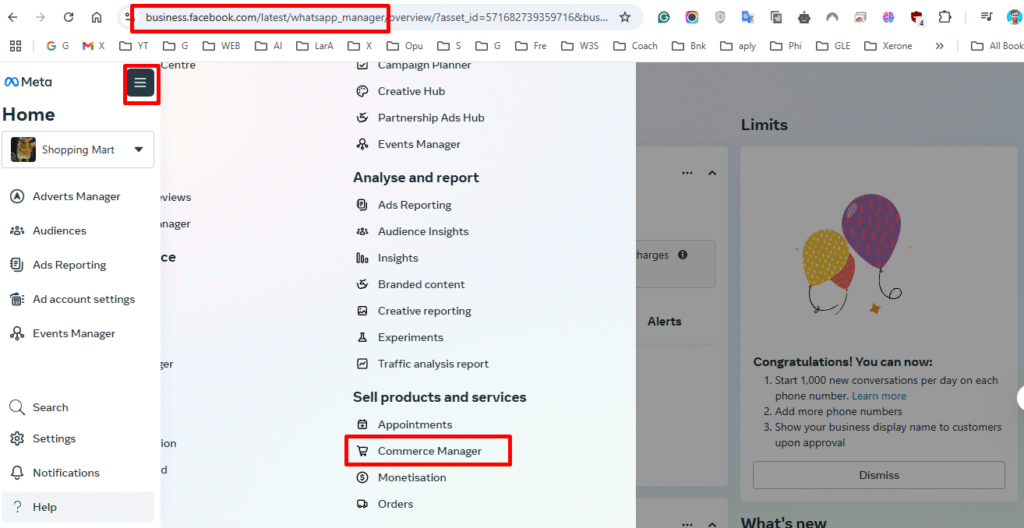Click the Appointments calendar icon
This screenshot has width=1024, height=528.
[x=362, y=425]
